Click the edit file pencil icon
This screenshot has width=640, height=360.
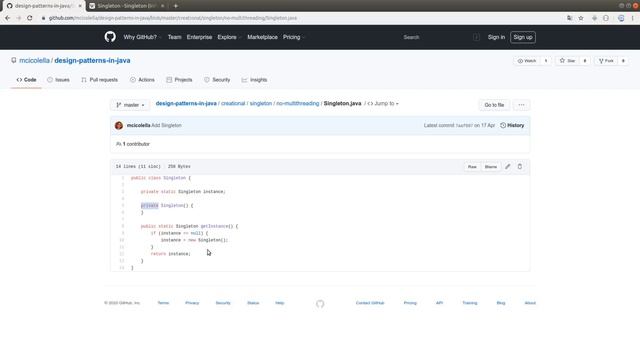coord(507,167)
